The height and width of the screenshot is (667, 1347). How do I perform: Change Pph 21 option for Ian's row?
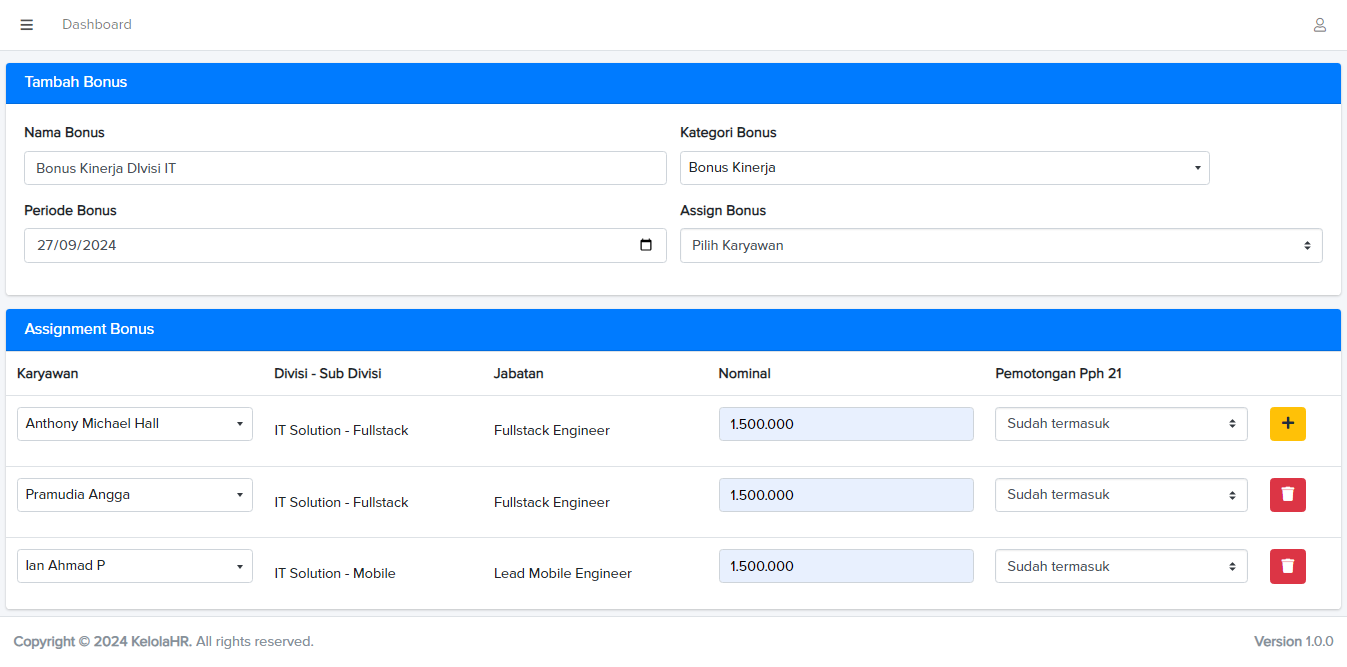(x=1120, y=566)
